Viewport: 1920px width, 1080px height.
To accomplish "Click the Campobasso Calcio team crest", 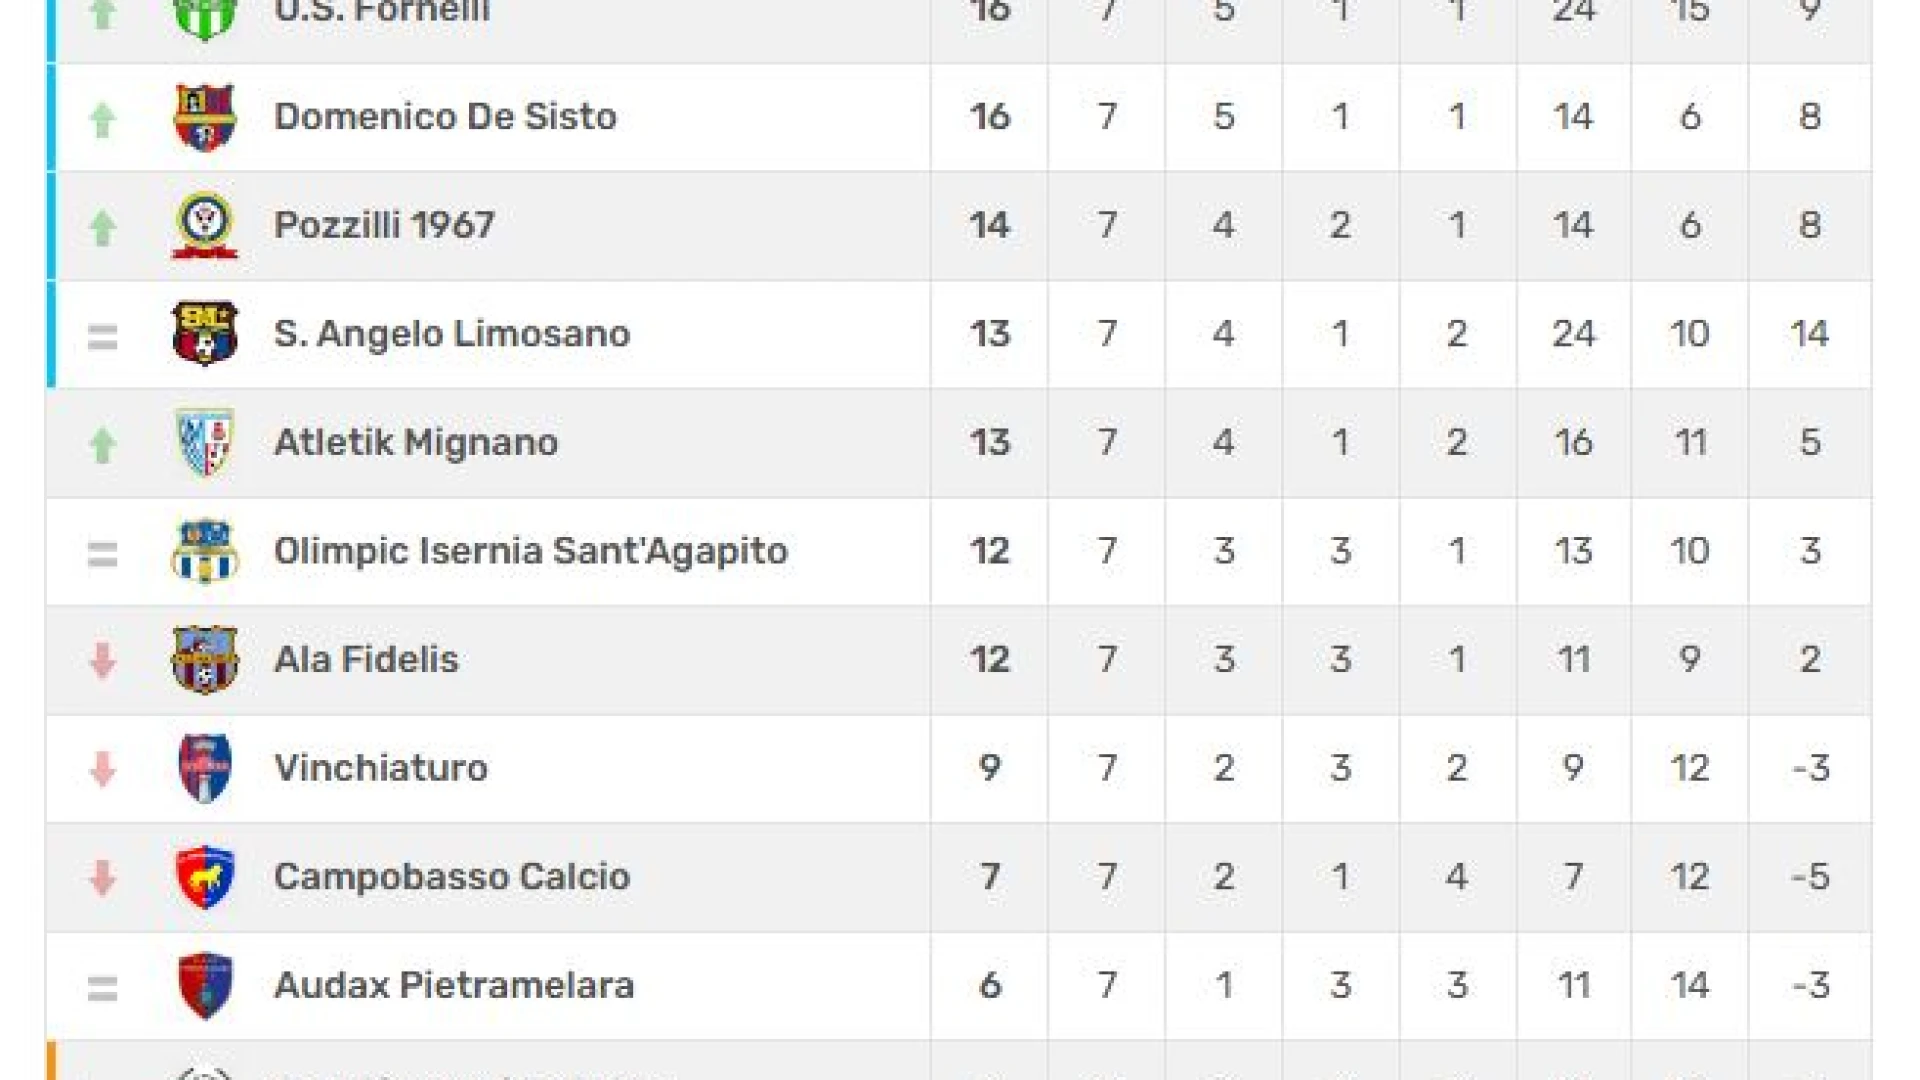I will (205, 877).
